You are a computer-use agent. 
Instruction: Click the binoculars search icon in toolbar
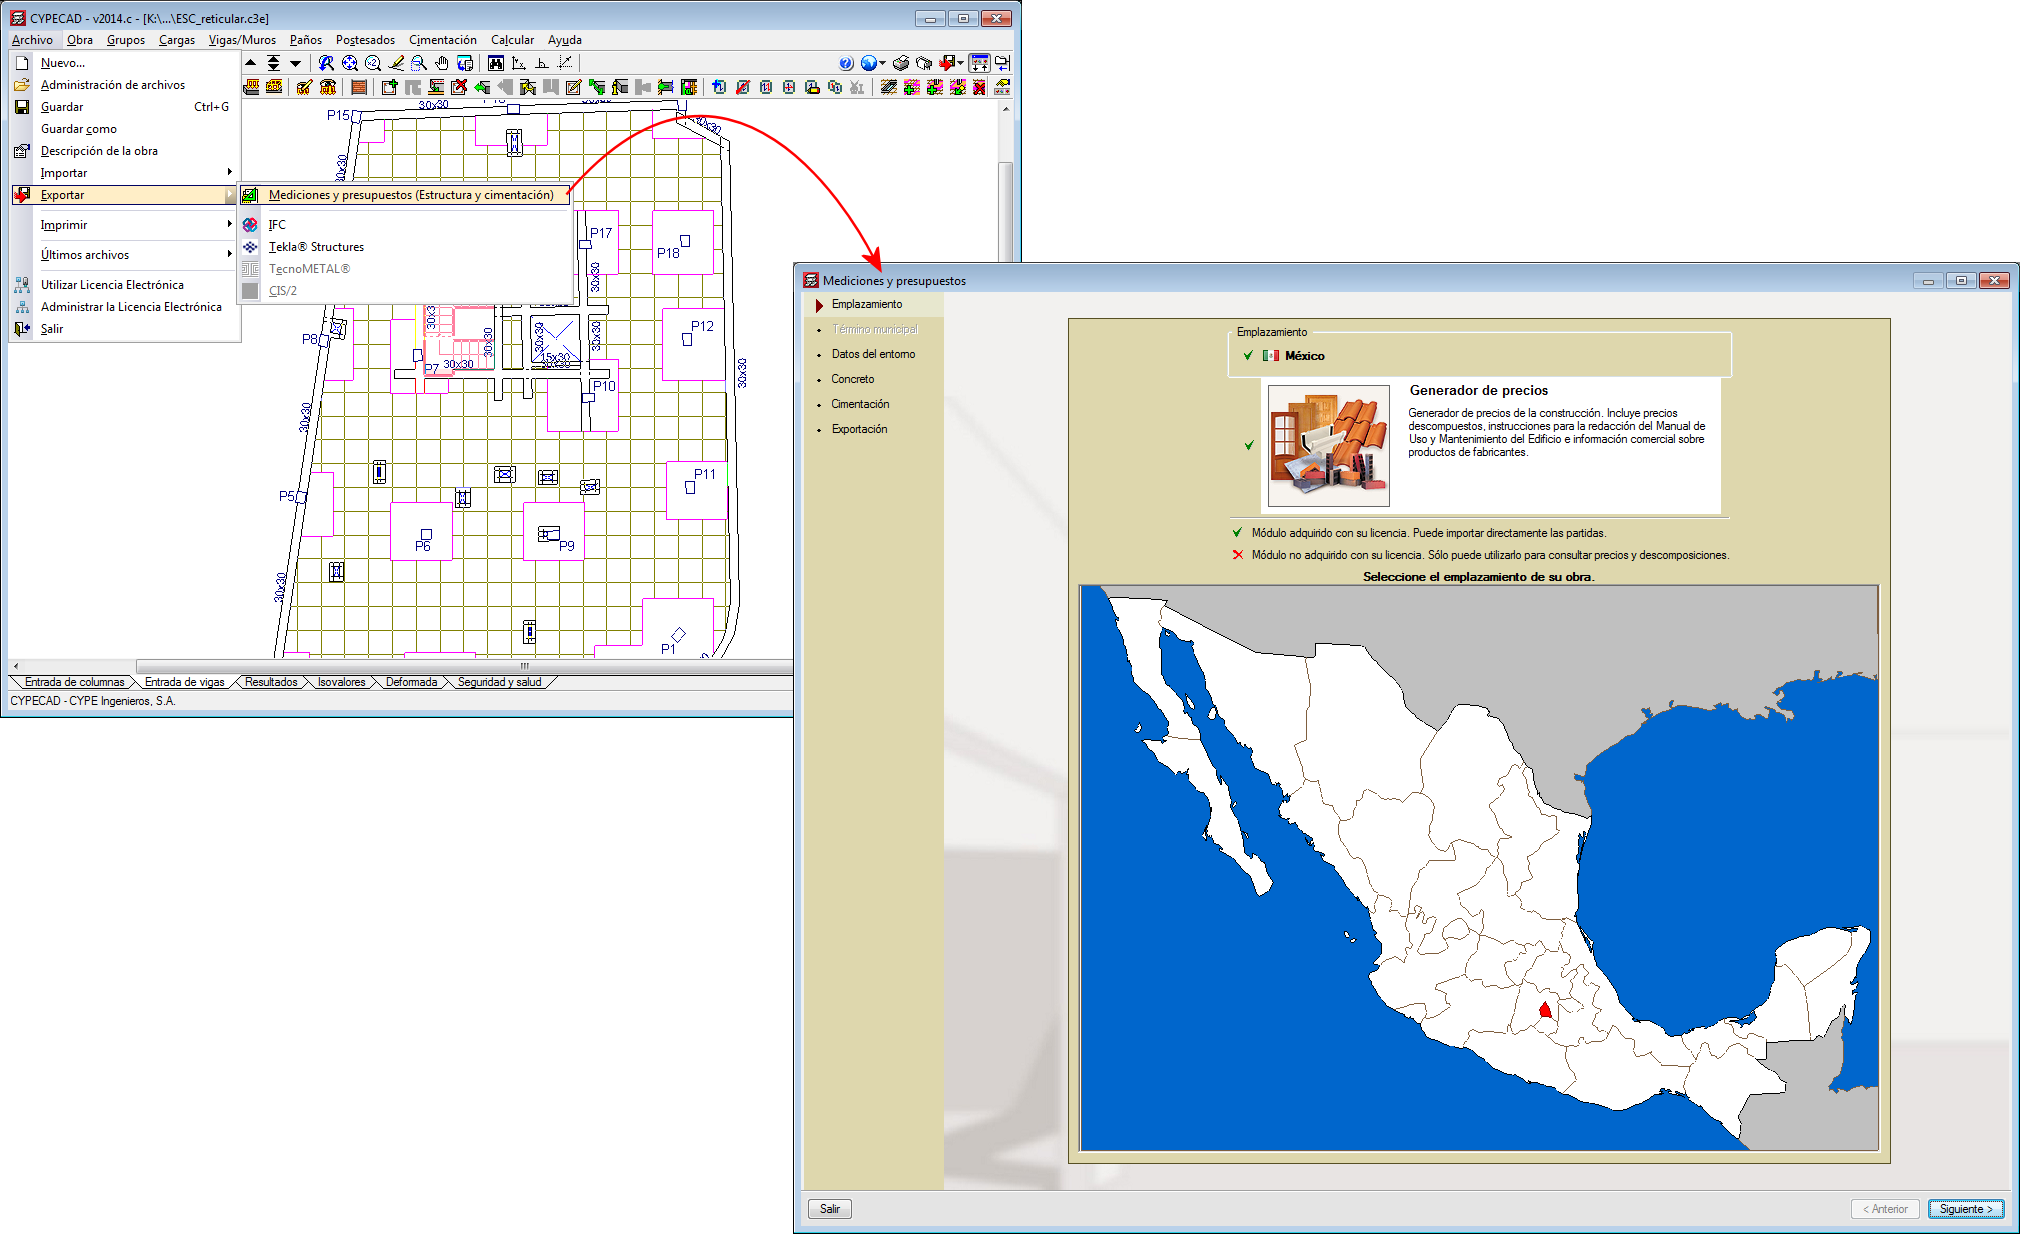[x=496, y=63]
